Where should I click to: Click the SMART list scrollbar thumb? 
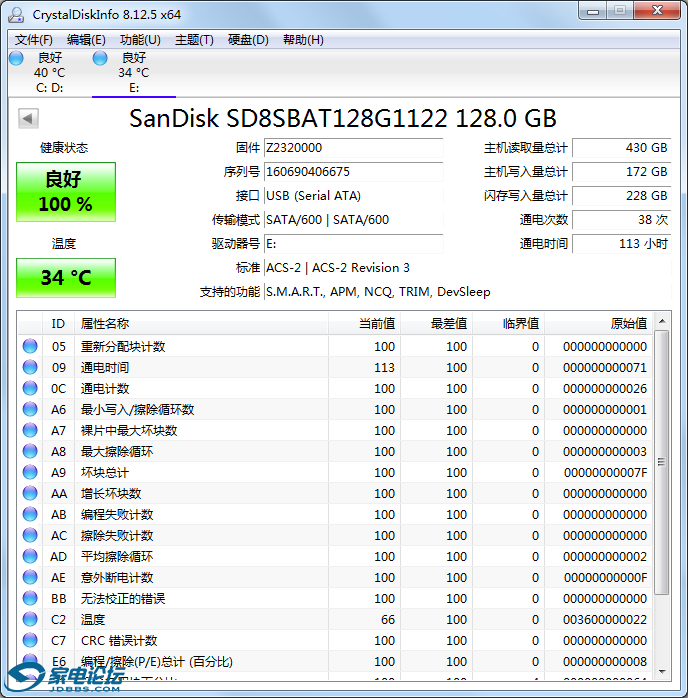662,462
